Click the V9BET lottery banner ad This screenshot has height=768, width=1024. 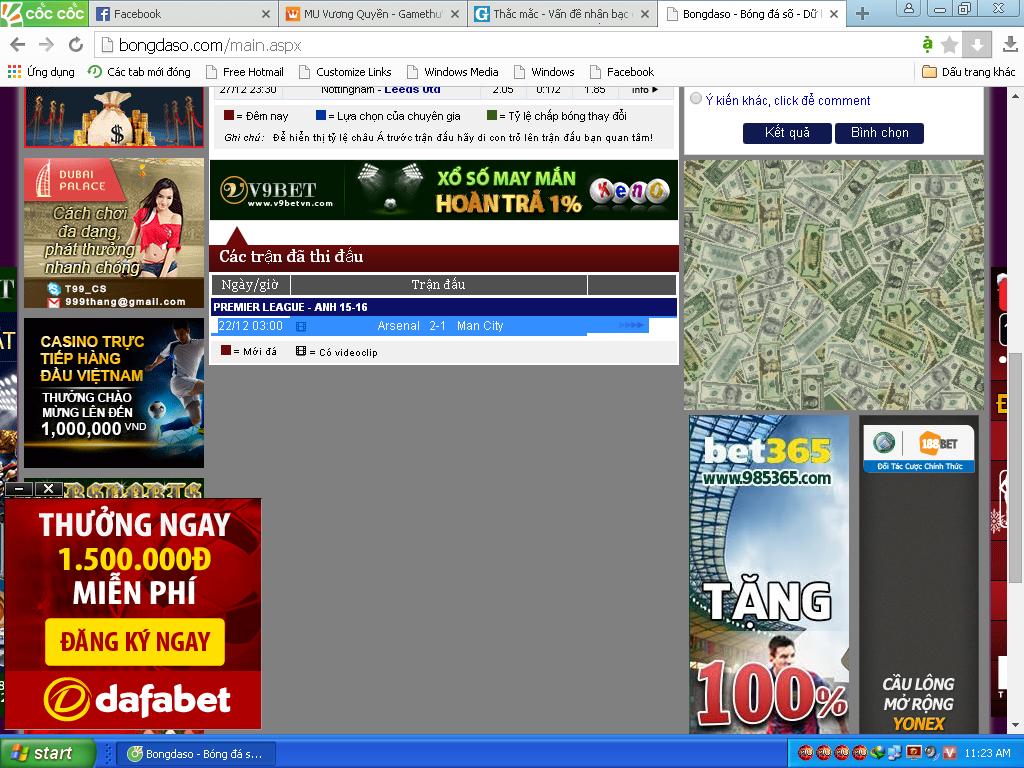tap(444, 189)
